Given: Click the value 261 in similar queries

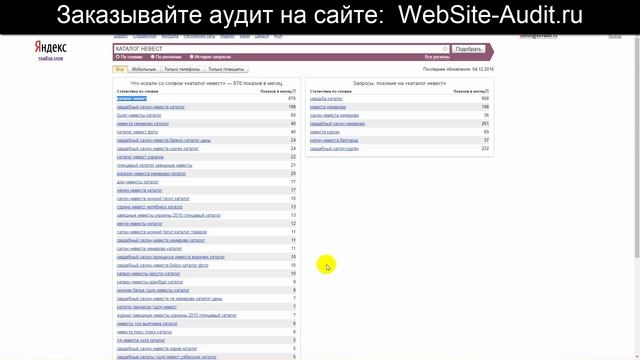Looking at the screenshot, I should pyautogui.click(x=485, y=124).
